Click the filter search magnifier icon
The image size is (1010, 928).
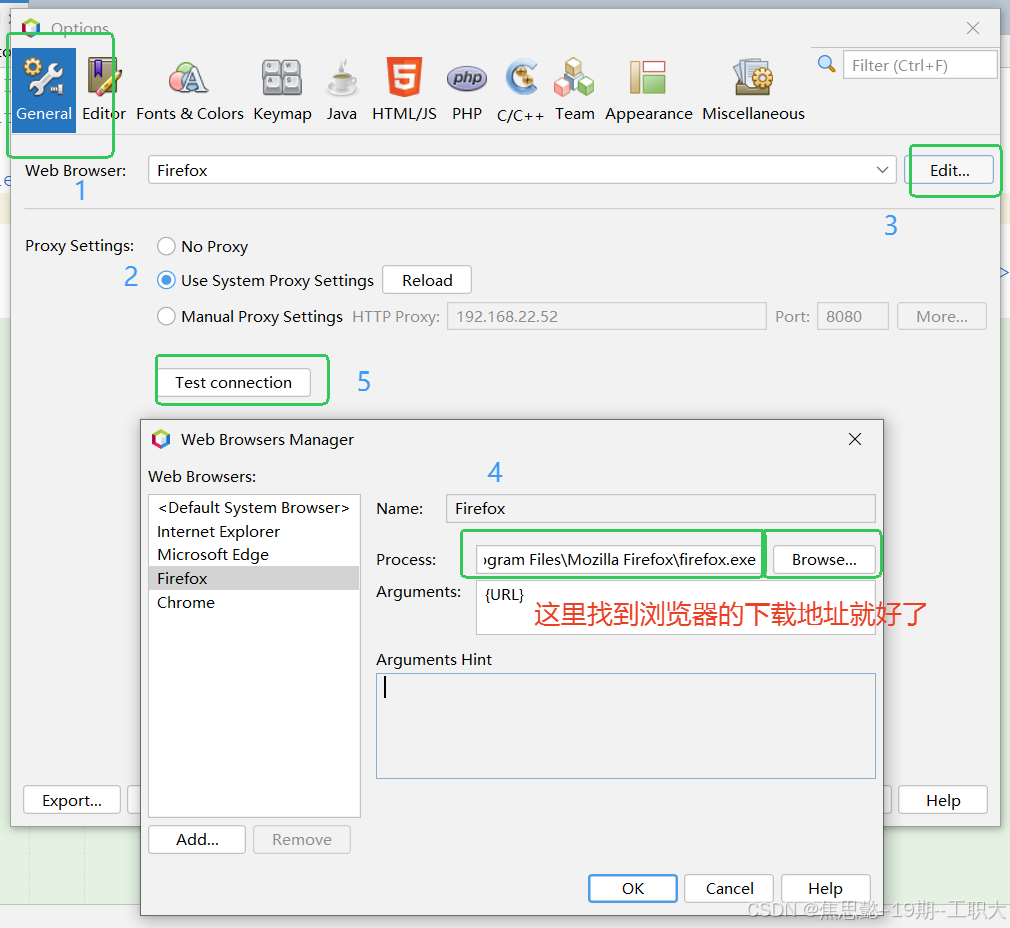tap(826, 64)
